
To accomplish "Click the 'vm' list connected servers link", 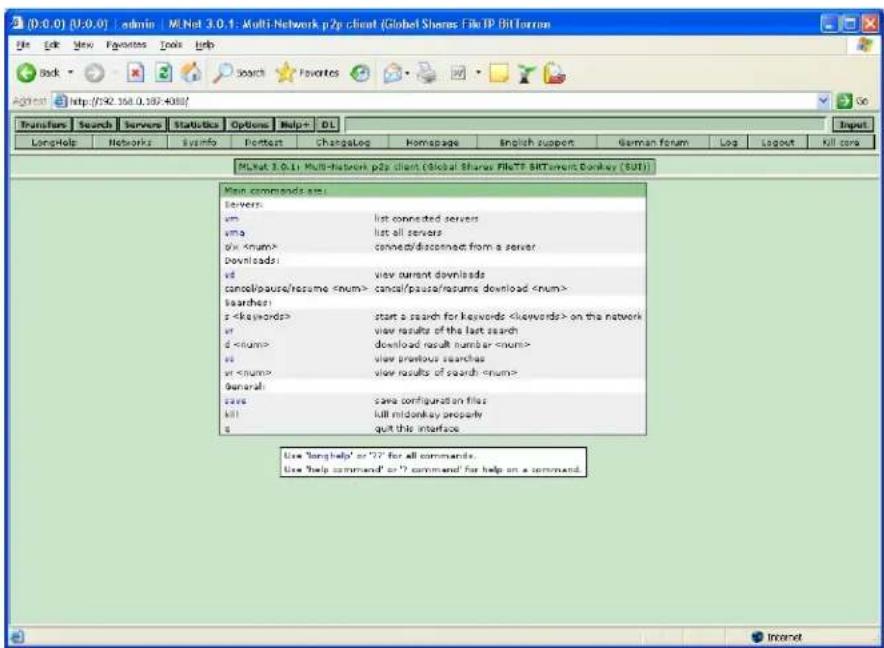I will coord(231,218).
